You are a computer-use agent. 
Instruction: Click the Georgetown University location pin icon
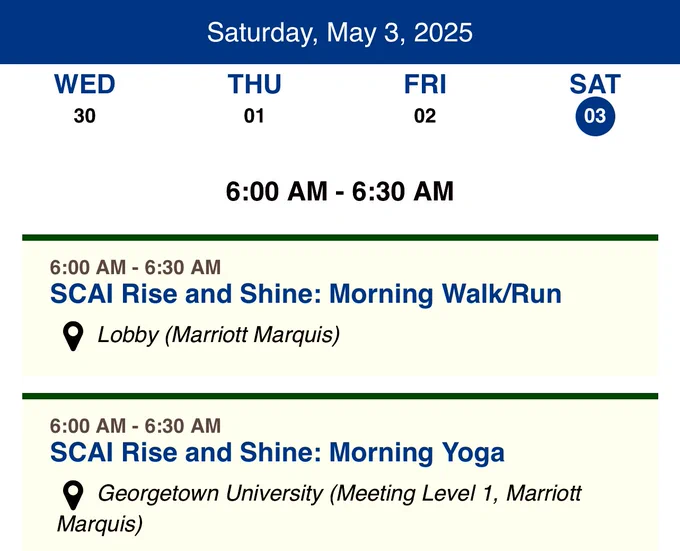pos(73,495)
